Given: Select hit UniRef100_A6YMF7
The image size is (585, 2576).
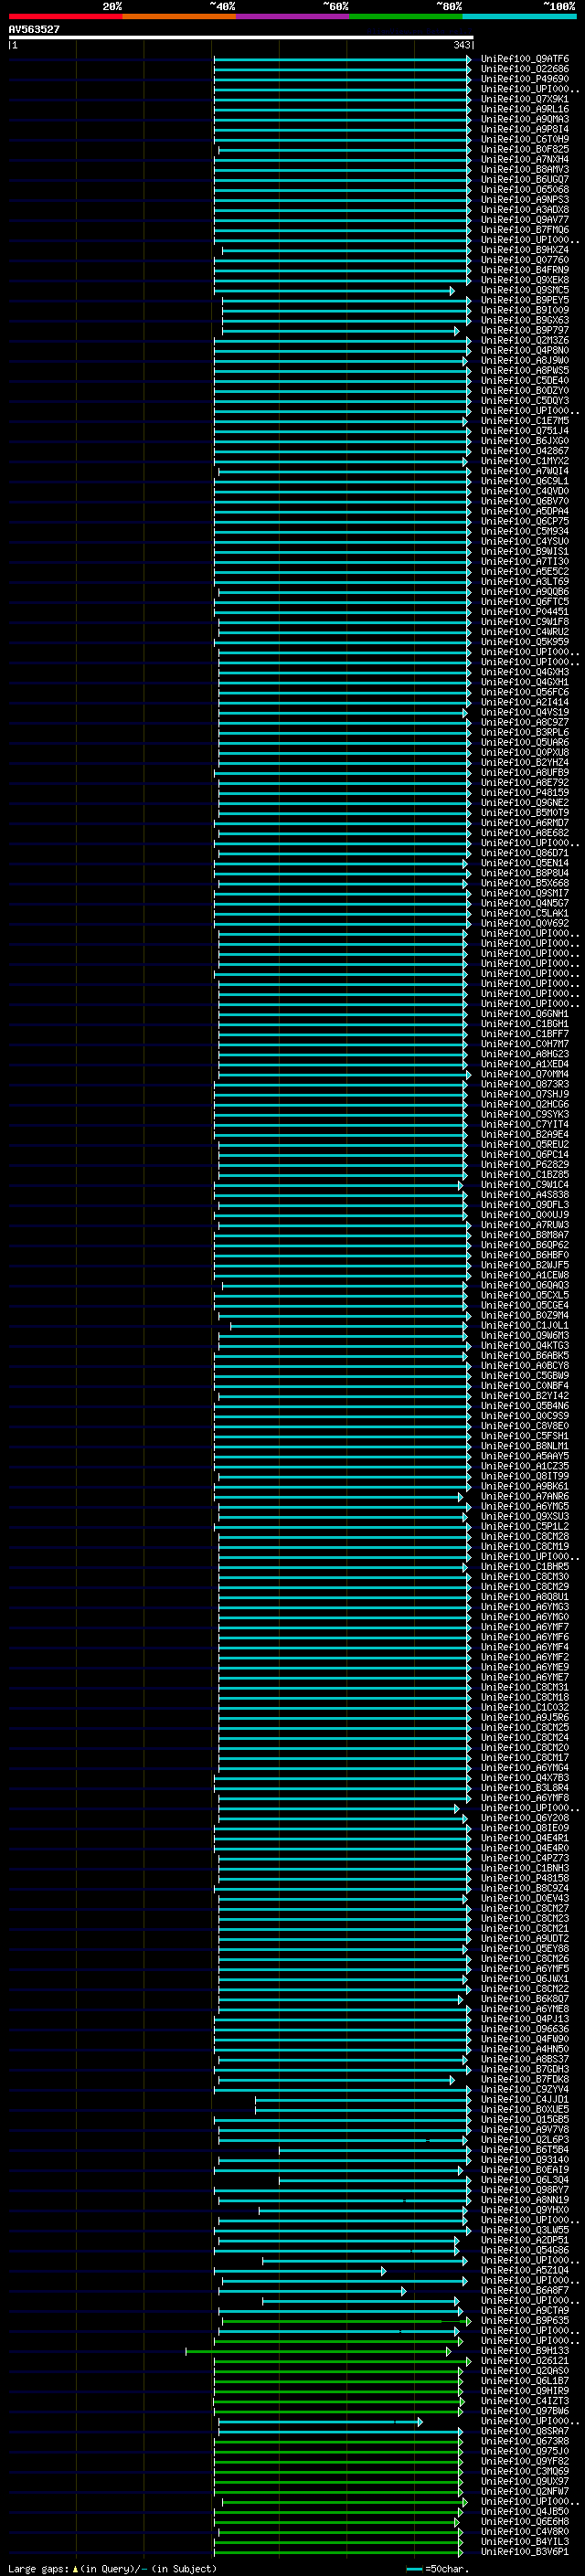Looking at the screenshot, I should coord(524,1627).
